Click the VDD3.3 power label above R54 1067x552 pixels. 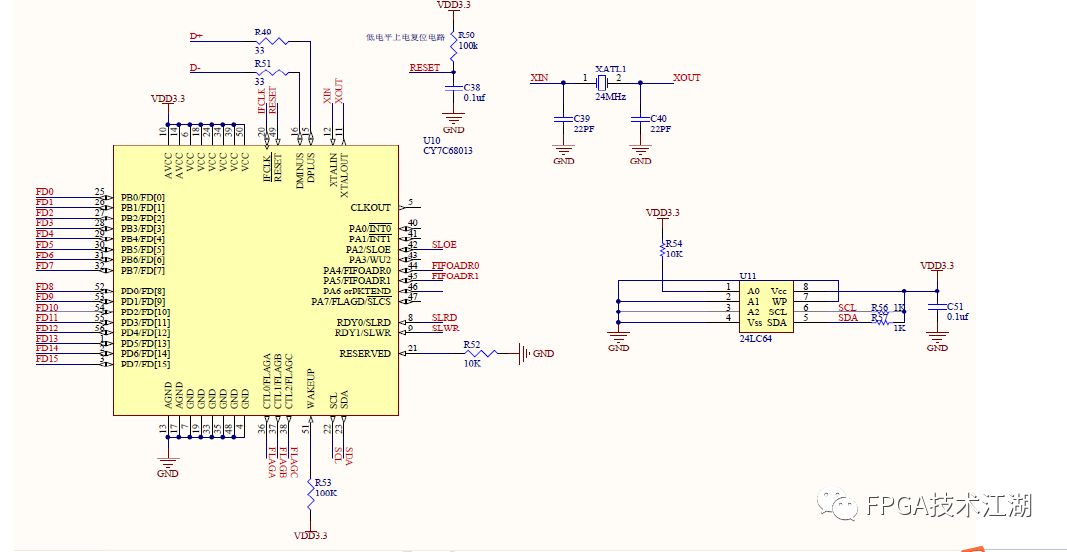pos(663,213)
